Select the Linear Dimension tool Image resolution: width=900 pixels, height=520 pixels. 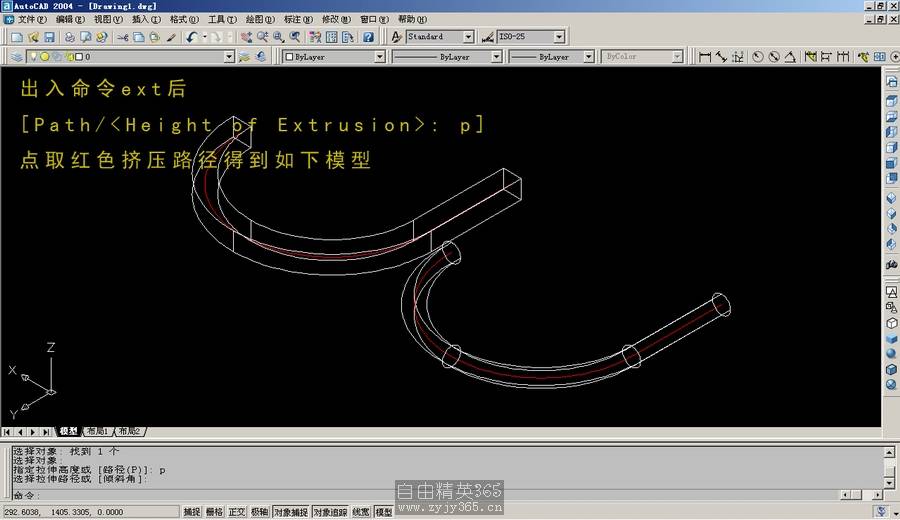tap(705, 57)
